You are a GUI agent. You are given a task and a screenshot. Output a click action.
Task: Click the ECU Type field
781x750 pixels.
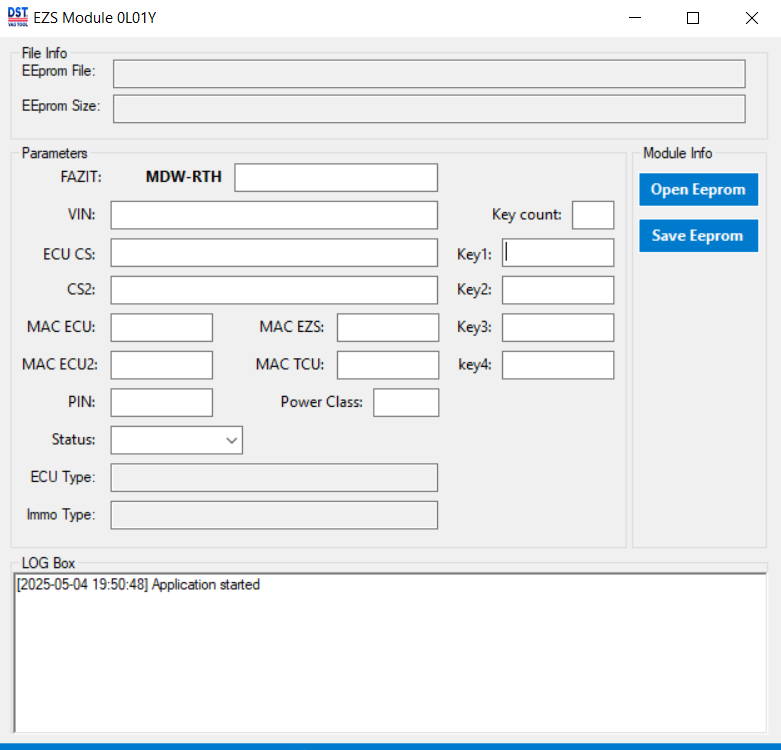click(274, 478)
